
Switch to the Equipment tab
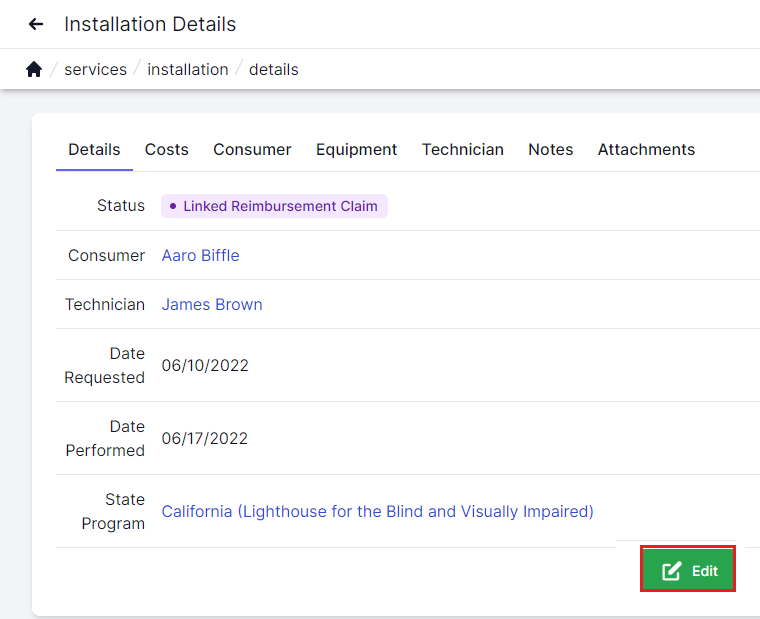(x=356, y=149)
